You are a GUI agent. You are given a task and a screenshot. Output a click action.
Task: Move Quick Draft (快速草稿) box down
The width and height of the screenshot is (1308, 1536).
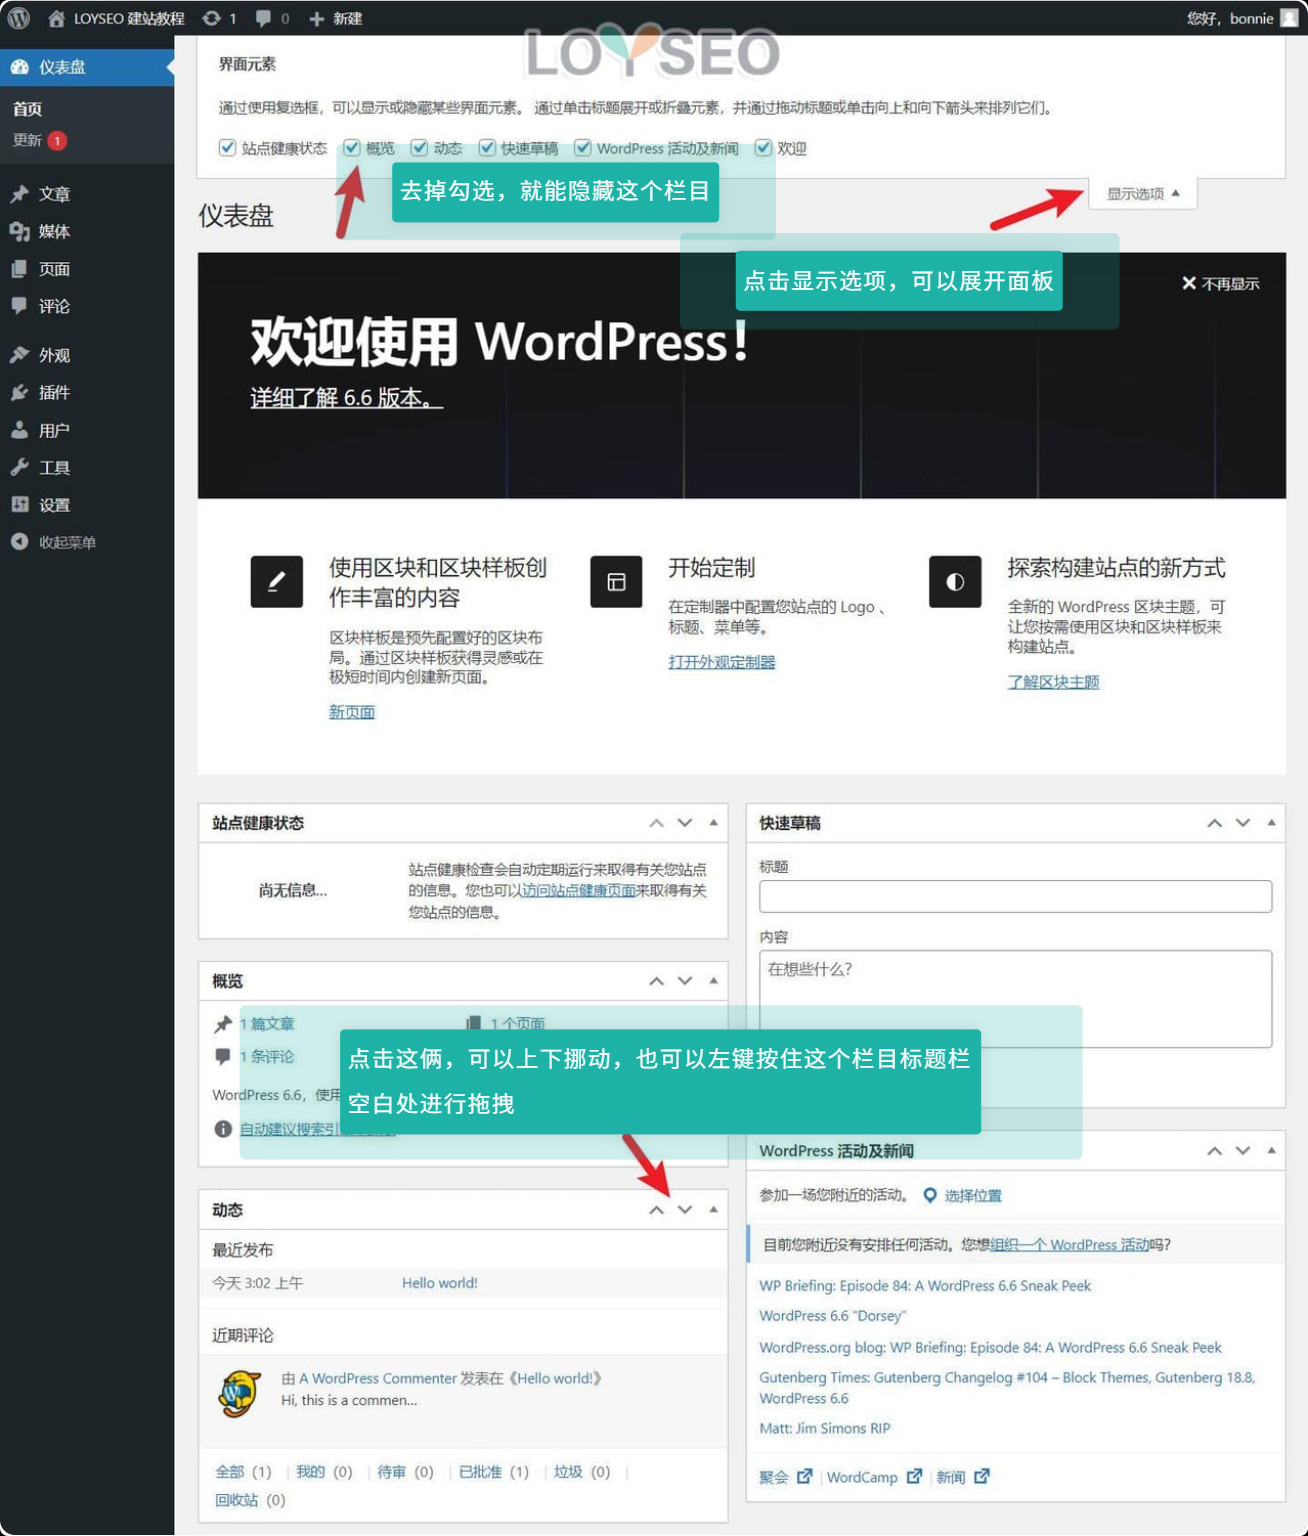pyautogui.click(x=1243, y=823)
